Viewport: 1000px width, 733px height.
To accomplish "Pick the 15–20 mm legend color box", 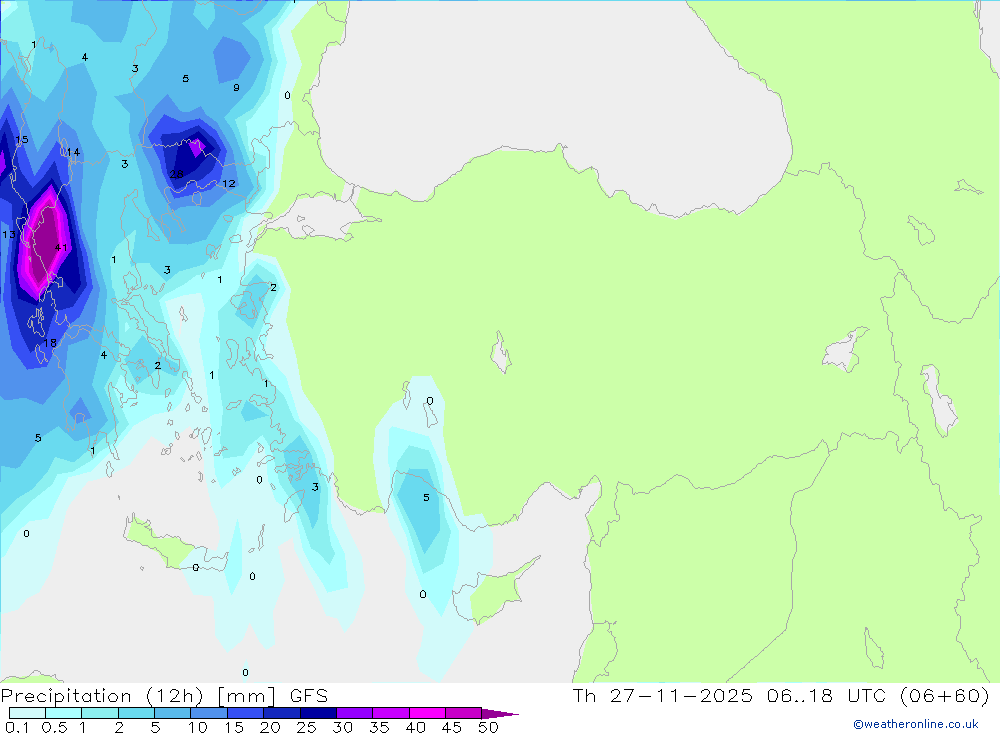I will [x=246, y=713].
